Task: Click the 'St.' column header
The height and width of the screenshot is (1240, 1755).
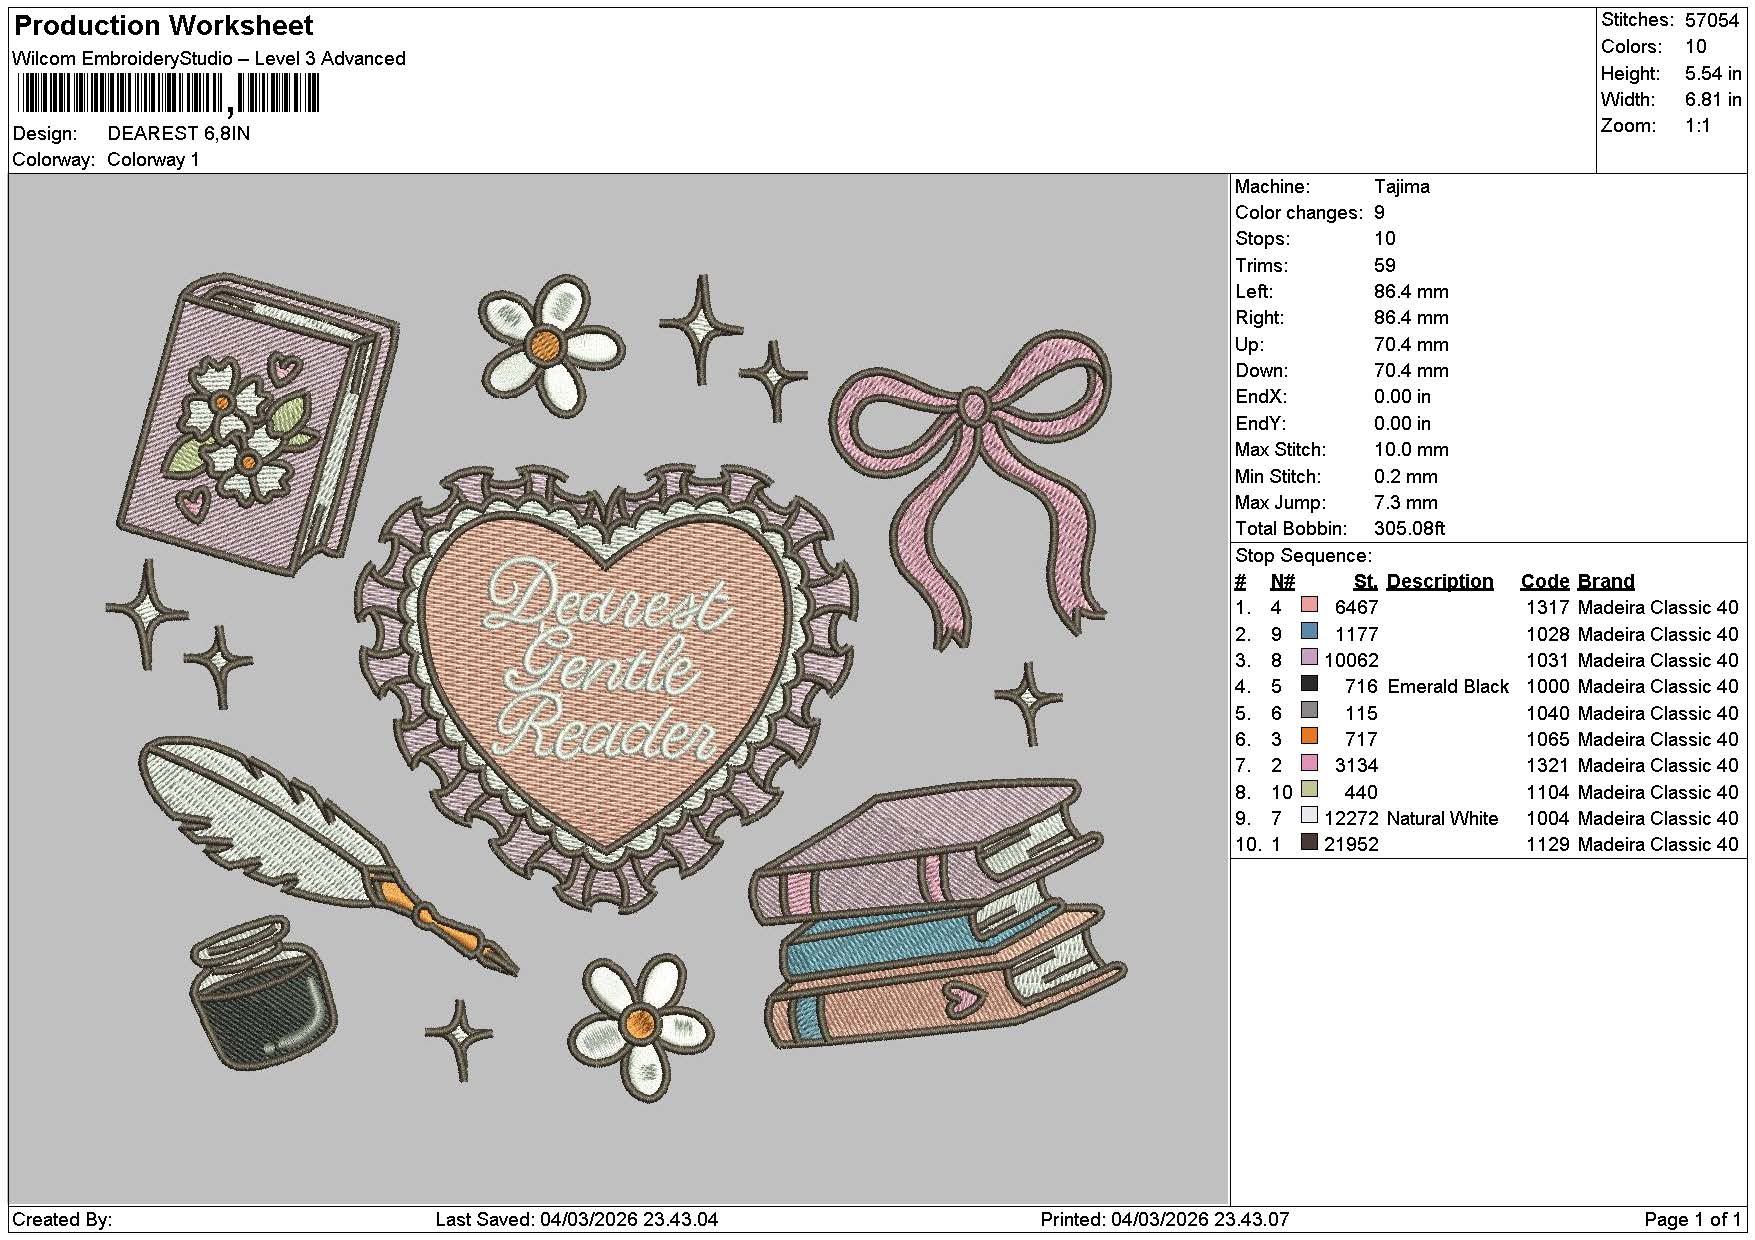Action: 1366,582
